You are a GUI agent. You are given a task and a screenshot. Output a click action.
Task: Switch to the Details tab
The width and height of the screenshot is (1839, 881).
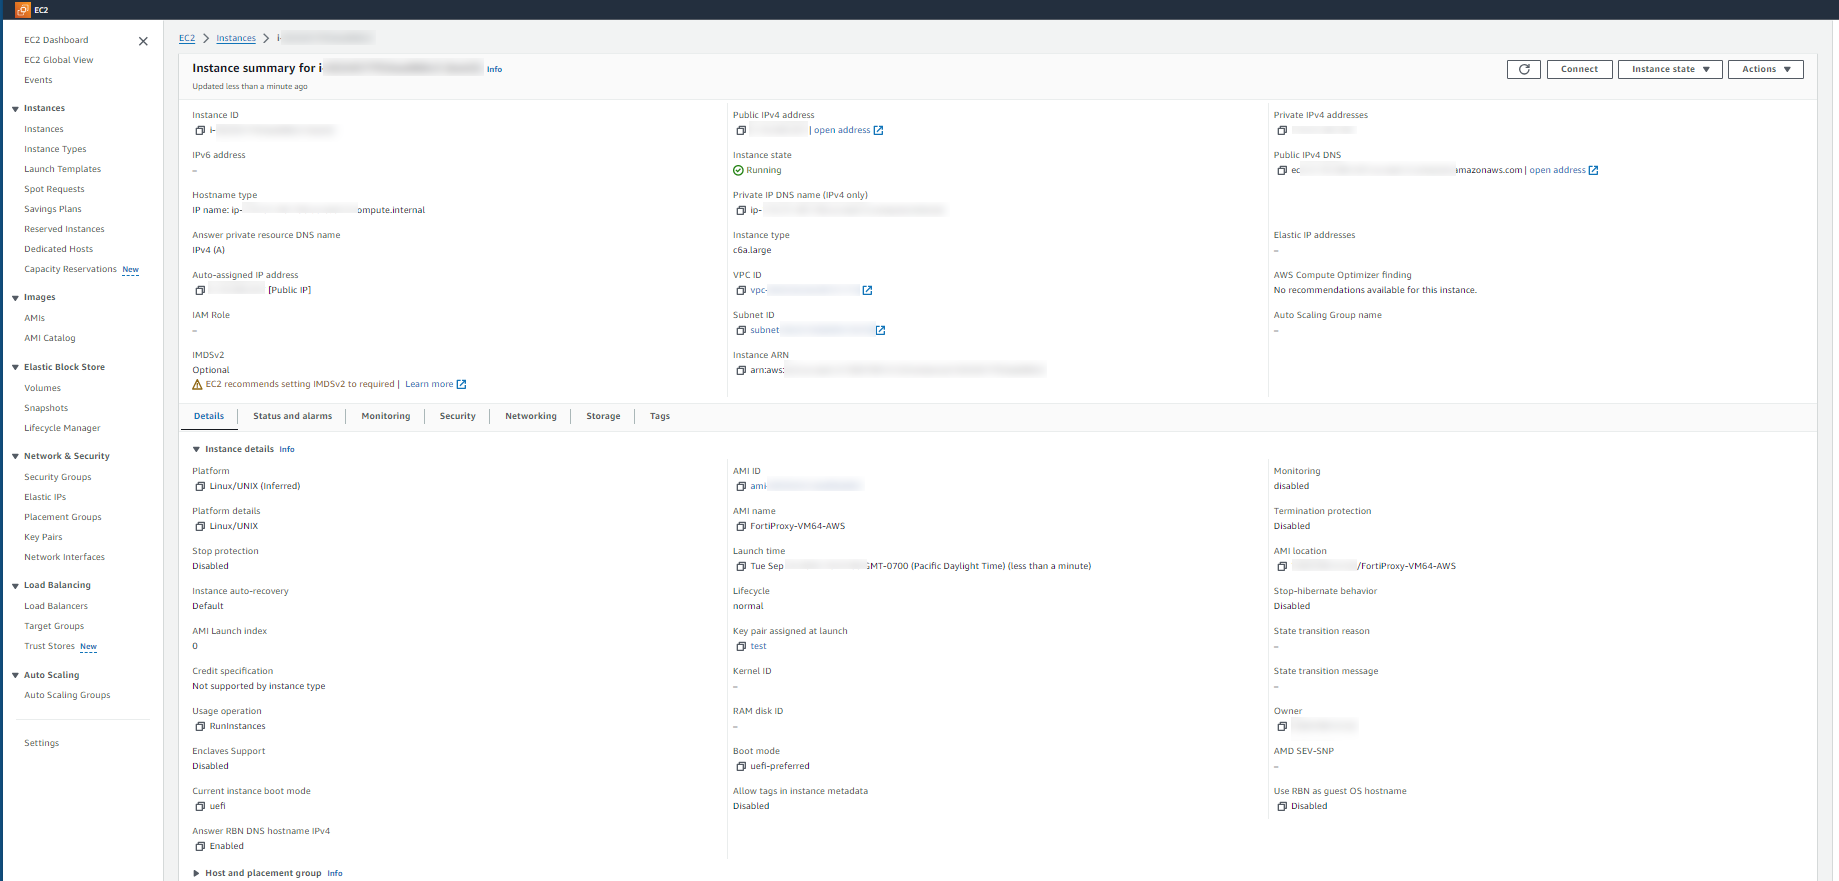209,416
